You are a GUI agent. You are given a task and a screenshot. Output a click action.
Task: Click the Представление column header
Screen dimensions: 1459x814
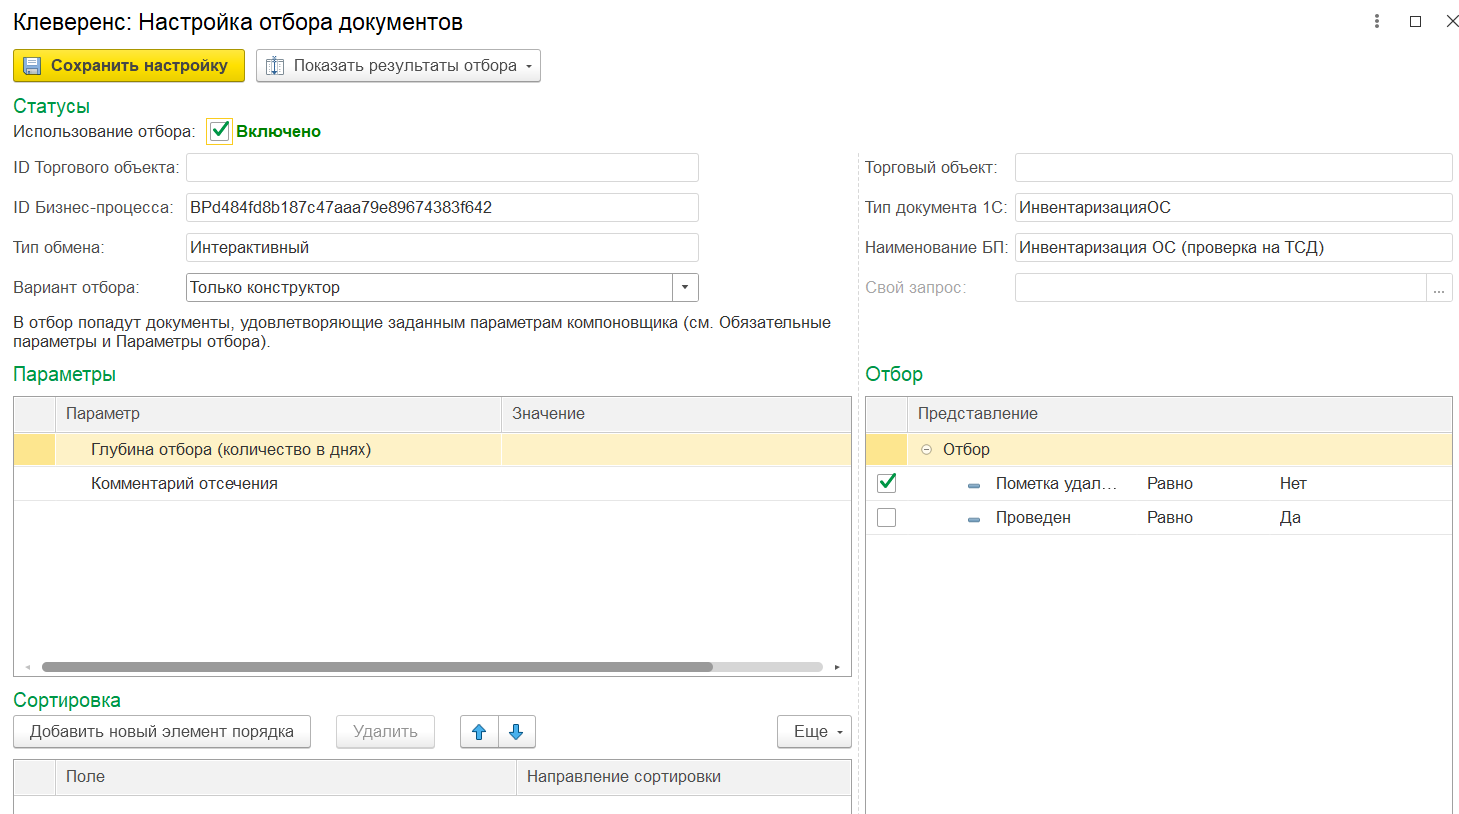tap(1179, 414)
